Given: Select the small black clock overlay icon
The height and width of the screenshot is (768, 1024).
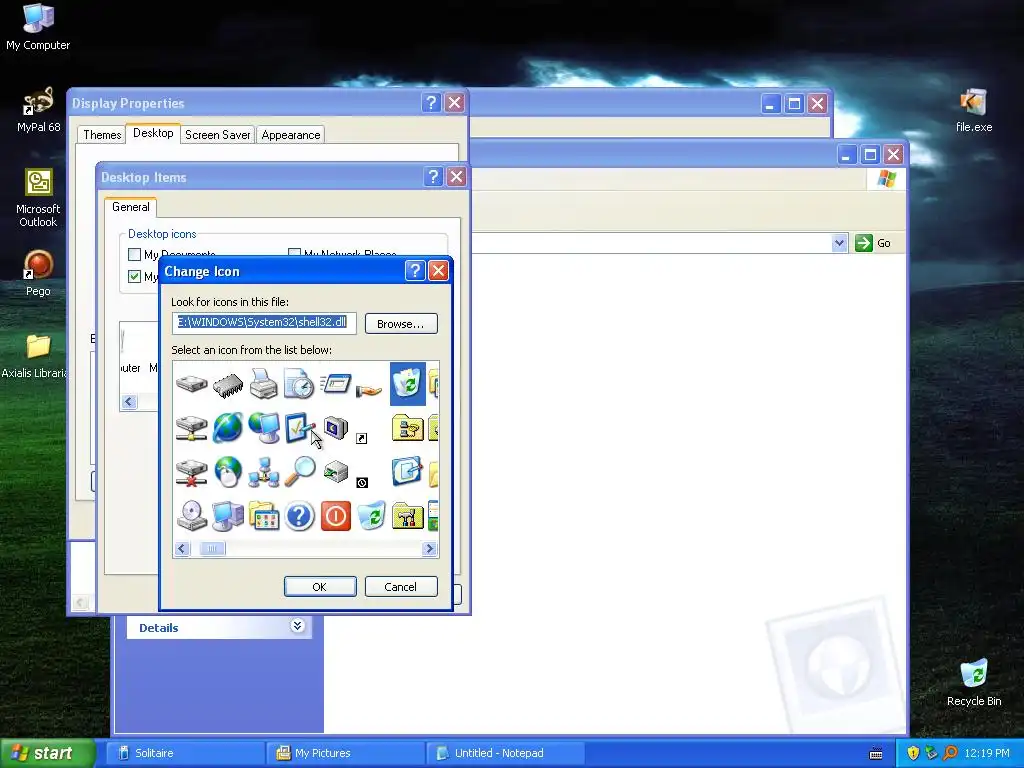Looking at the screenshot, I should [362, 483].
